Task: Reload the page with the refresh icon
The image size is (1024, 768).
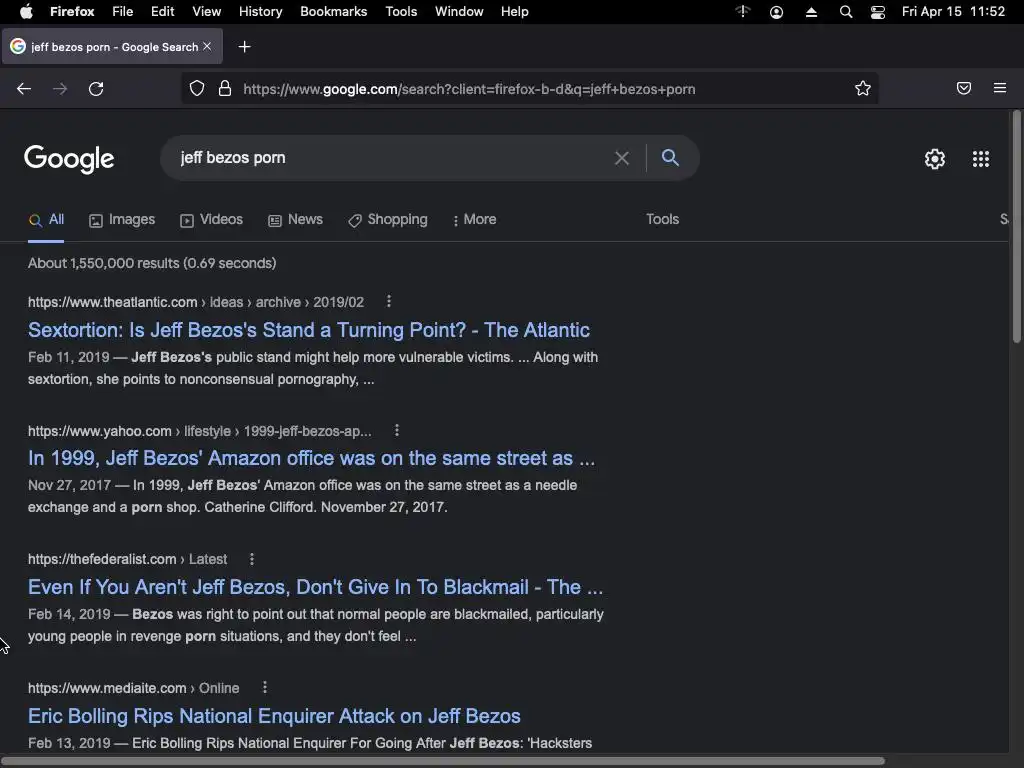Action: pos(96,89)
